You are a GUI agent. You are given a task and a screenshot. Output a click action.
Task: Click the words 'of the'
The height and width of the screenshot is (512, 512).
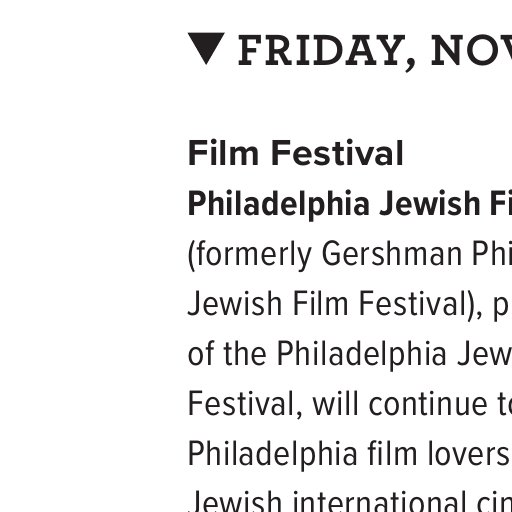[227, 353]
